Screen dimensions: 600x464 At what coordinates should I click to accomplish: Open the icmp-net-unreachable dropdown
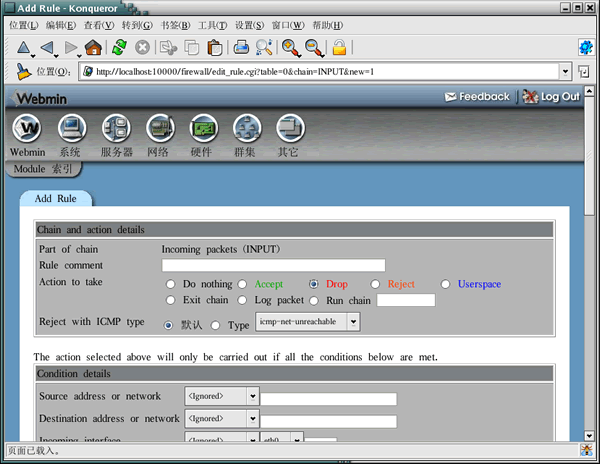(x=308, y=322)
